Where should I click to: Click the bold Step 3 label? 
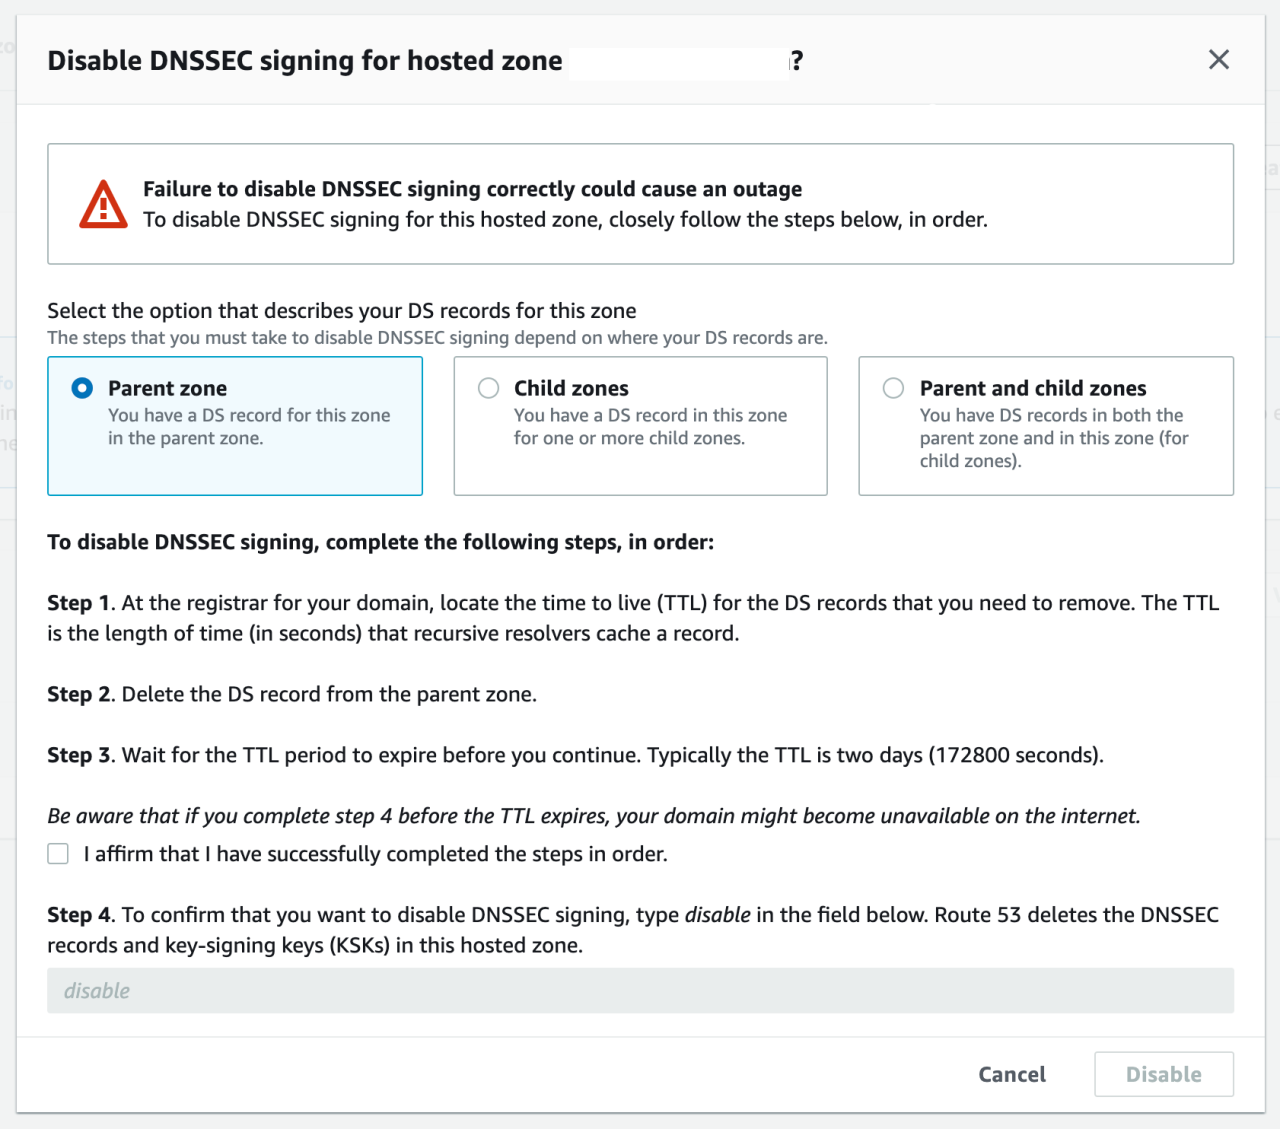click(x=78, y=755)
